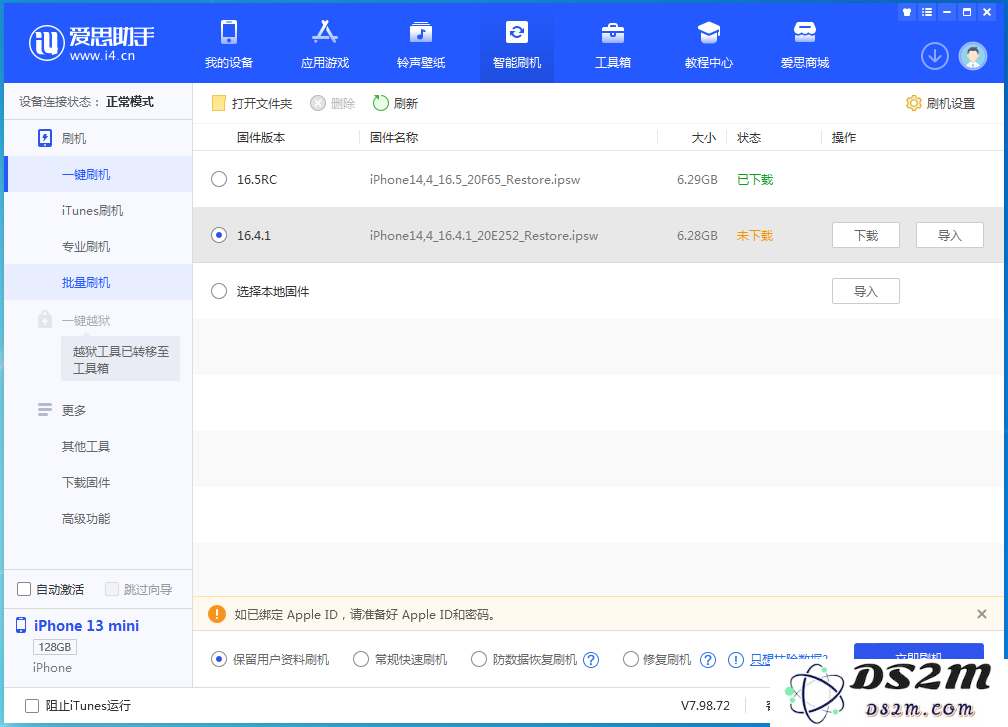1008x727 pixels.
Task: Open the user account avatar
Action: click(x=973, y=57)
